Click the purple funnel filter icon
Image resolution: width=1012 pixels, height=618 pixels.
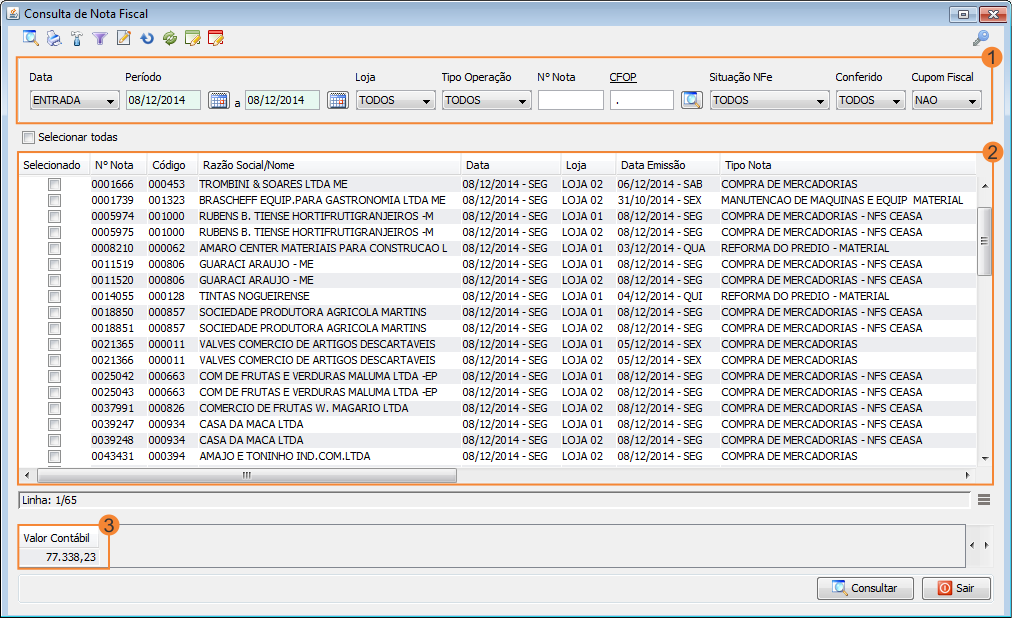(x=99, y=39)
